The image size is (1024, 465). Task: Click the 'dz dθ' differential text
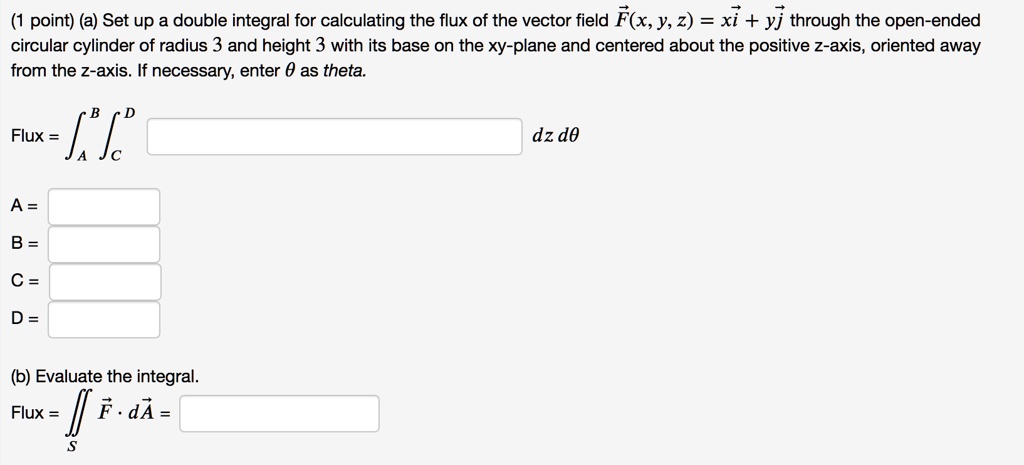tap(556, 136)
